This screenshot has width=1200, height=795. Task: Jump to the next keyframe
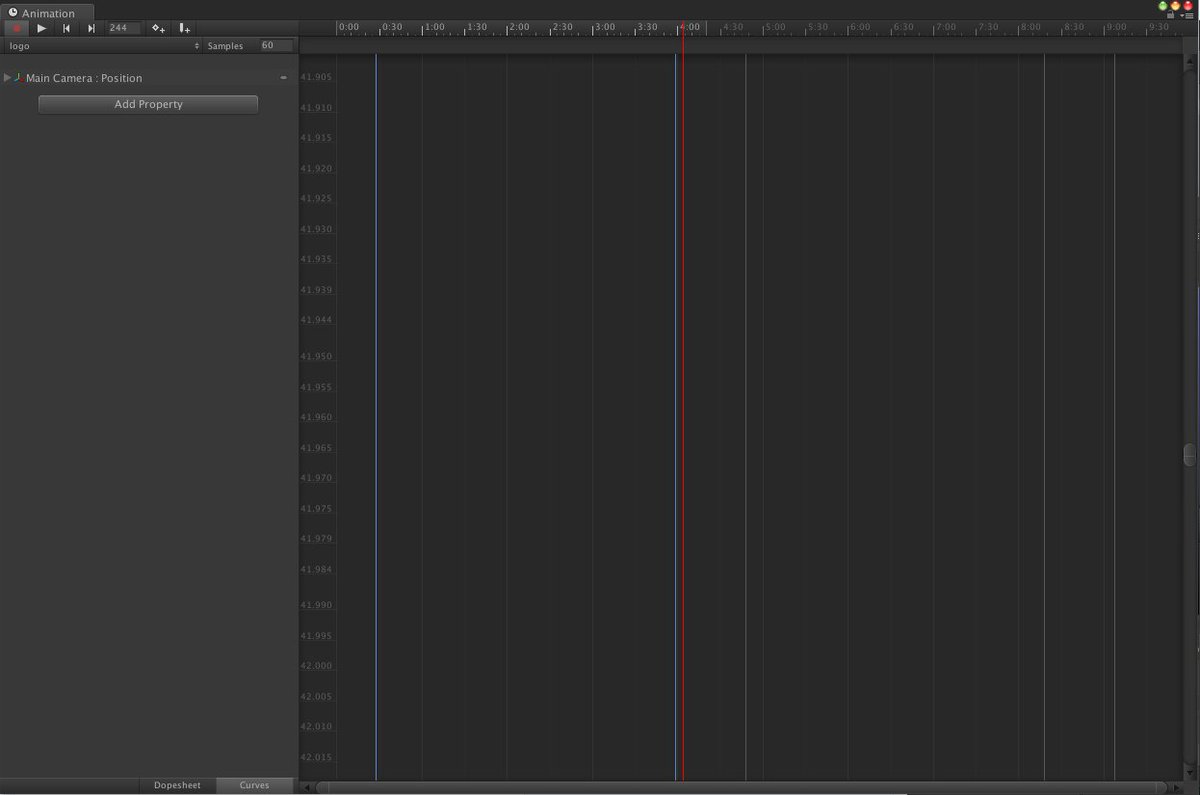click(91, 28)
